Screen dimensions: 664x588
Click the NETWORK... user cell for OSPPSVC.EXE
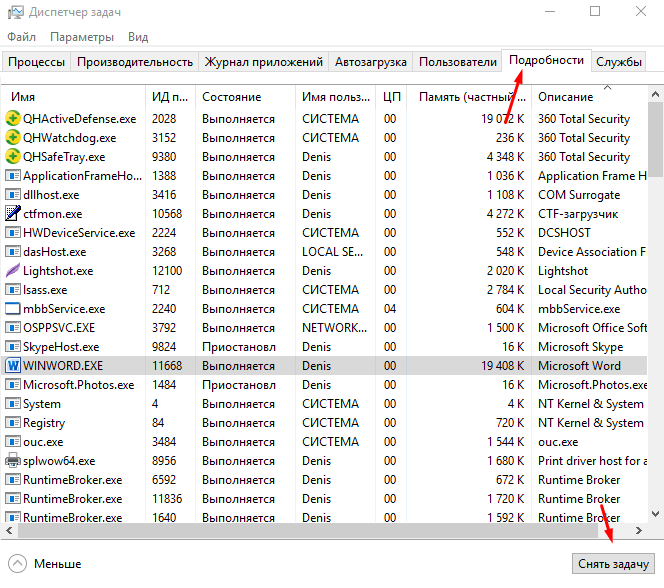tap(334, 328)
